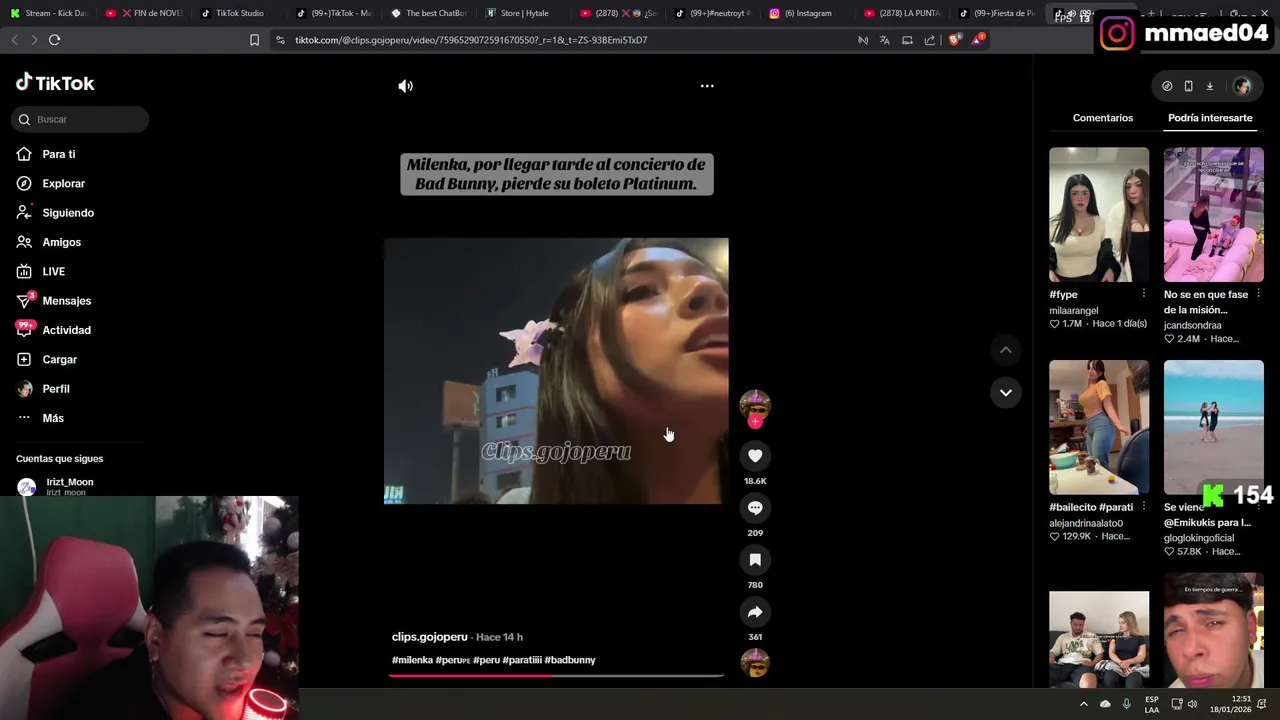Seek on the video progress bar

(x=556, y=675)
